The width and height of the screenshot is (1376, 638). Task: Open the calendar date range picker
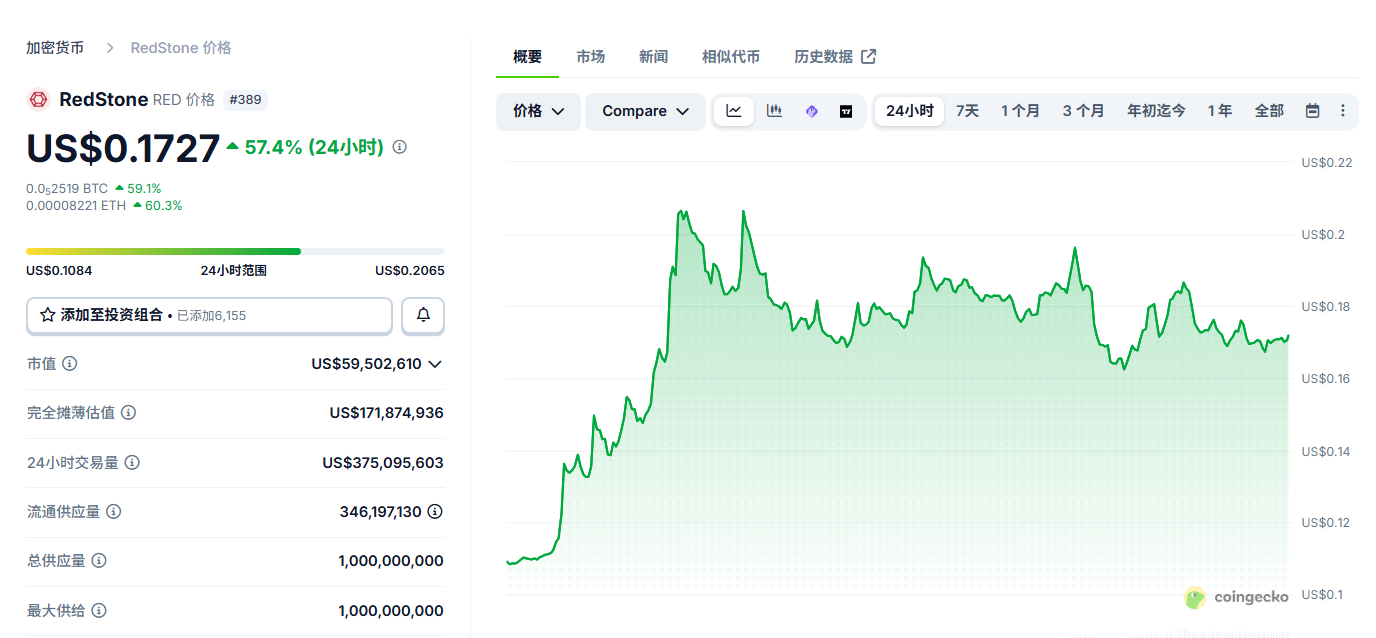pos(1312,111)
